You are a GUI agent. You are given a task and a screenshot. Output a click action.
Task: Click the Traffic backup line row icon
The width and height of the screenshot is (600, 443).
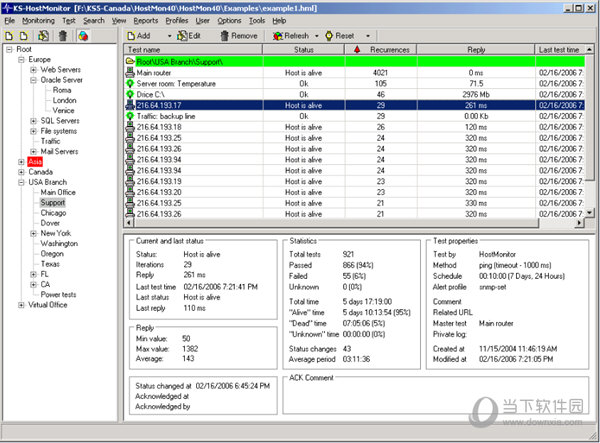[x=130, y=116]
